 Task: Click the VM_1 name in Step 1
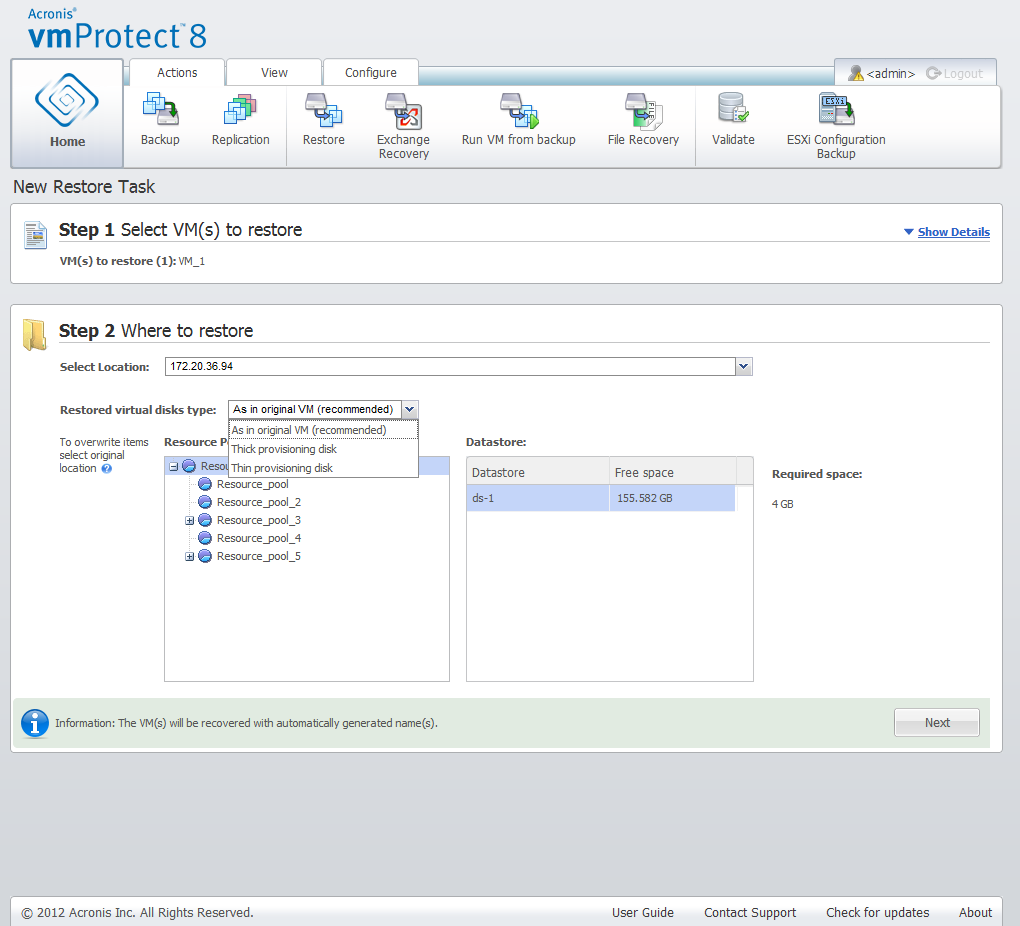click(192, 261)
